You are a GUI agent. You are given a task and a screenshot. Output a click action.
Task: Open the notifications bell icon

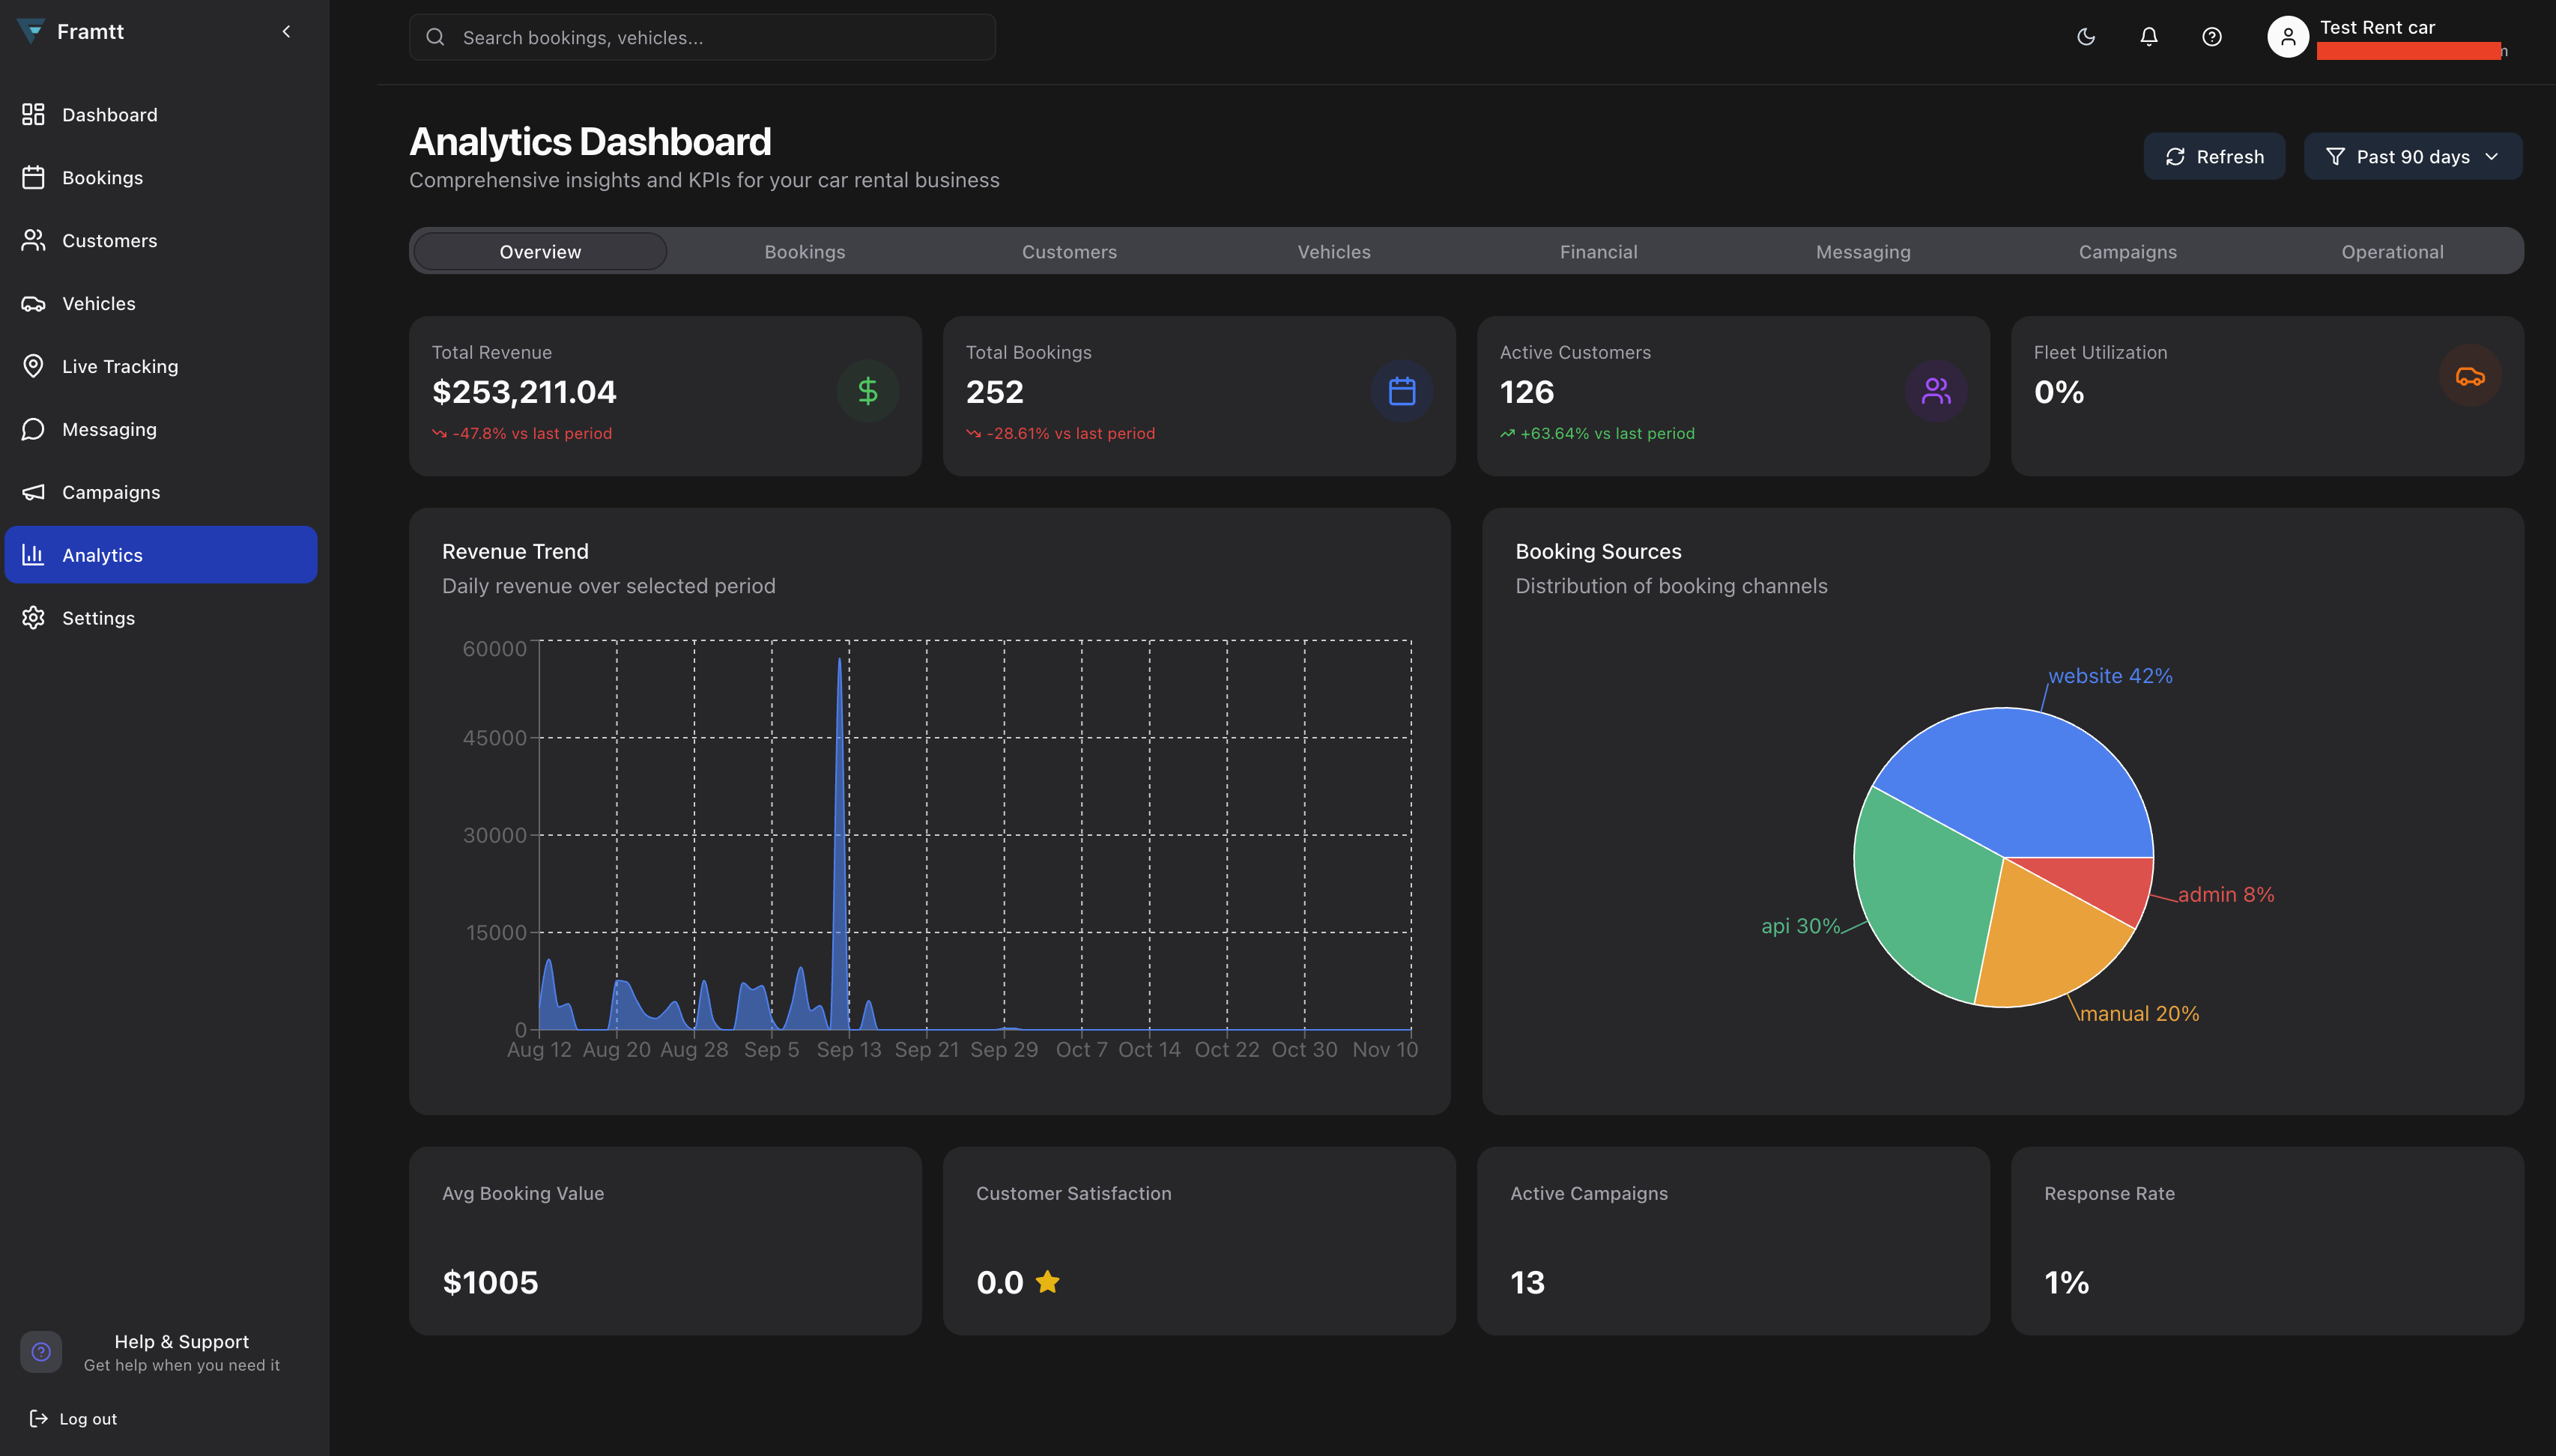click(x=2148, y=37)
